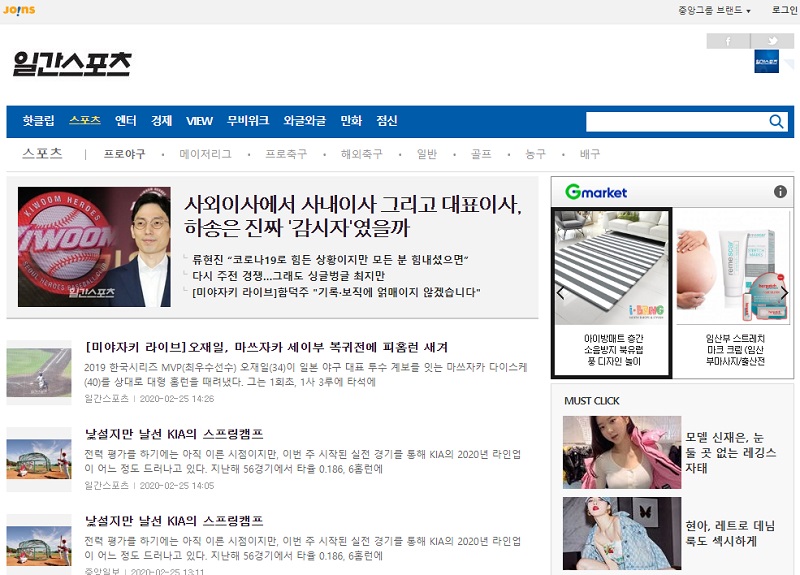Select the 배구 sub-tab
This screenshot has width=800, height=575.
tap(590, 154)
